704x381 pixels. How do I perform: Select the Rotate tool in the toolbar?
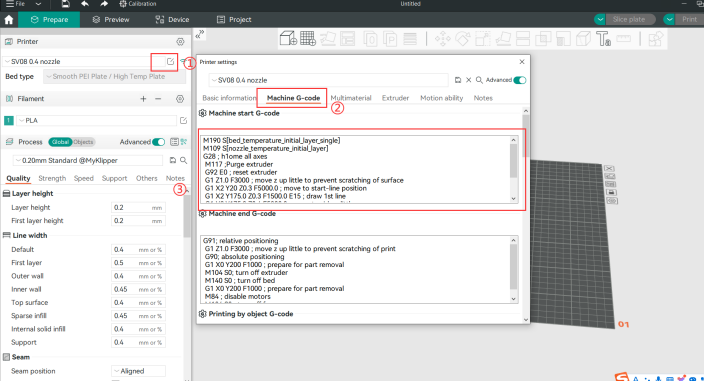coord(462,39)
